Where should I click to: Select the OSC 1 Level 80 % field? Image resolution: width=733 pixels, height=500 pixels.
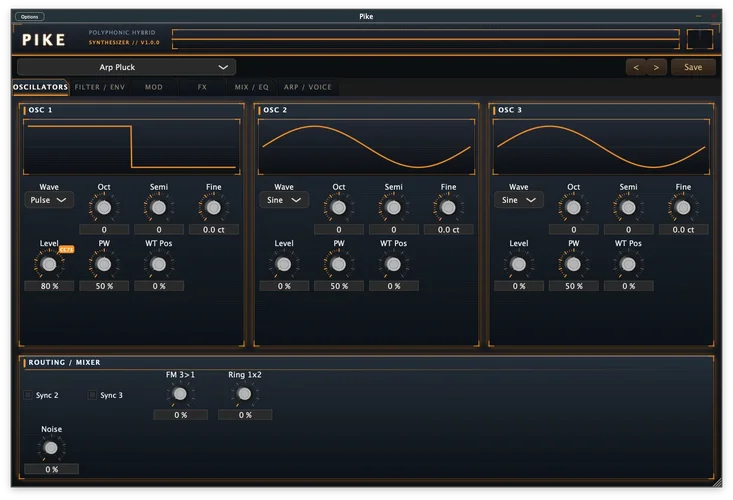[x=49, y=286]
